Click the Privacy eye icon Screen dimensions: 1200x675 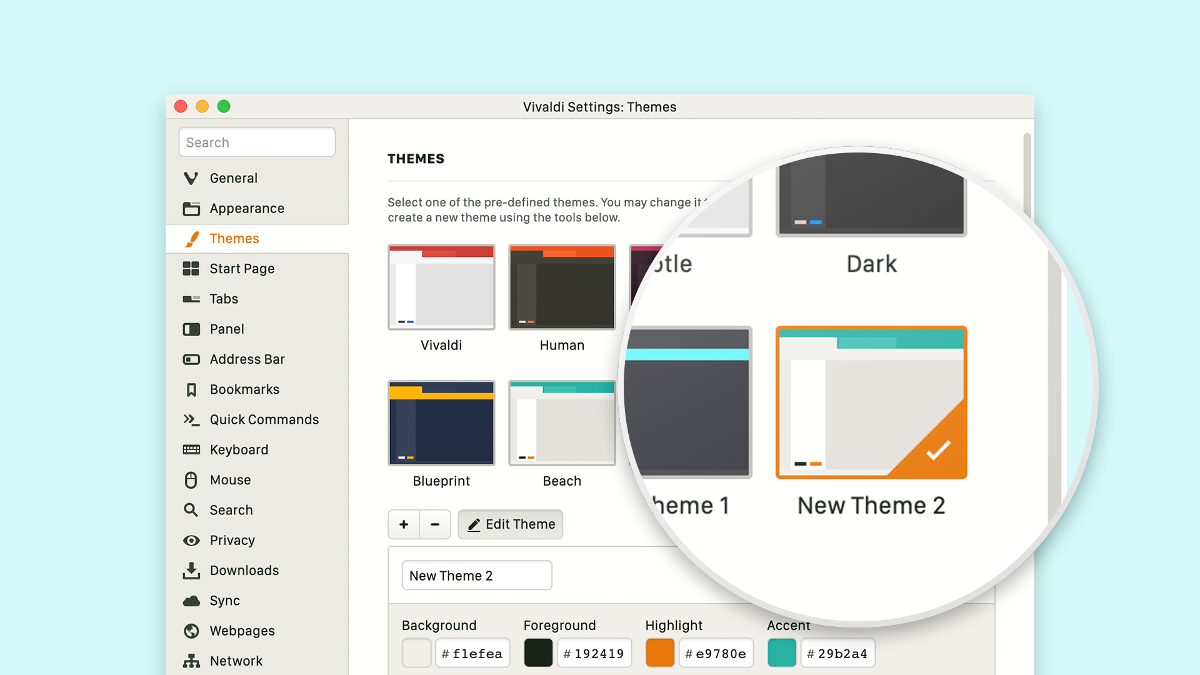coord(191,541)
